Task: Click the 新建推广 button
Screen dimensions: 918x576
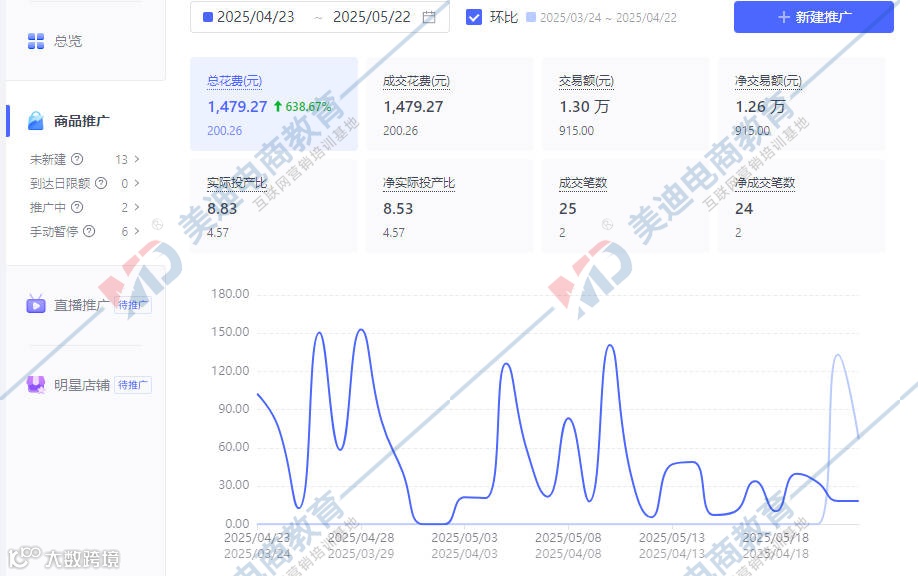Action: (814, 17)
